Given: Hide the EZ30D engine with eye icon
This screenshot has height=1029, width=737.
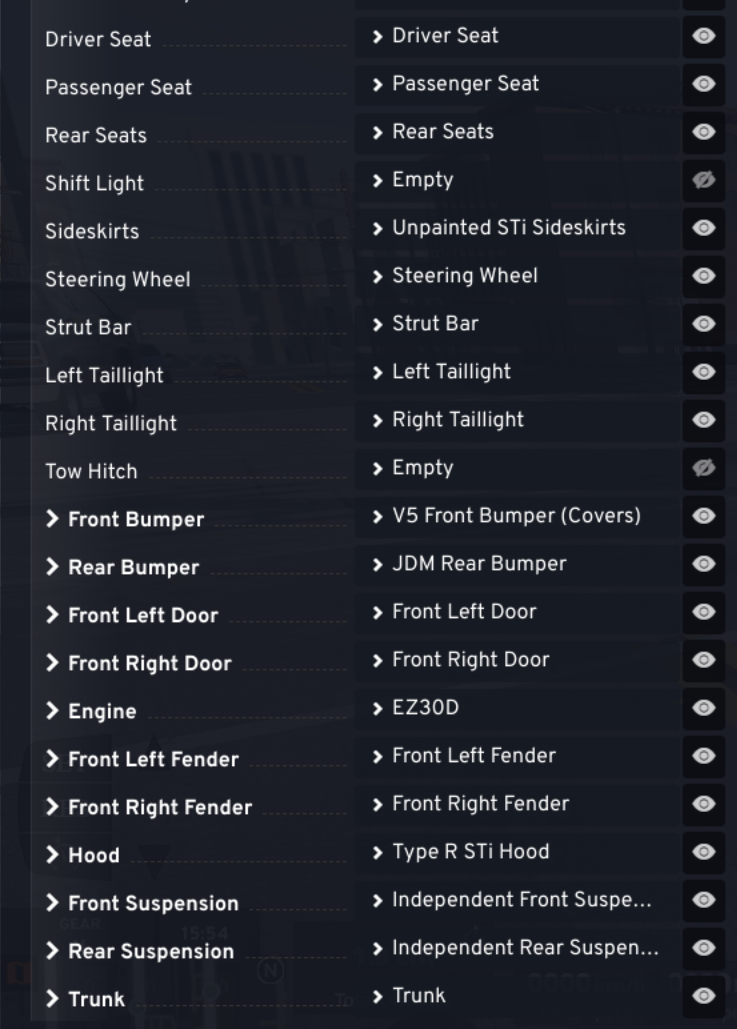Looking at the screenshot, I should pyautogui.click(x=704, y=707).
